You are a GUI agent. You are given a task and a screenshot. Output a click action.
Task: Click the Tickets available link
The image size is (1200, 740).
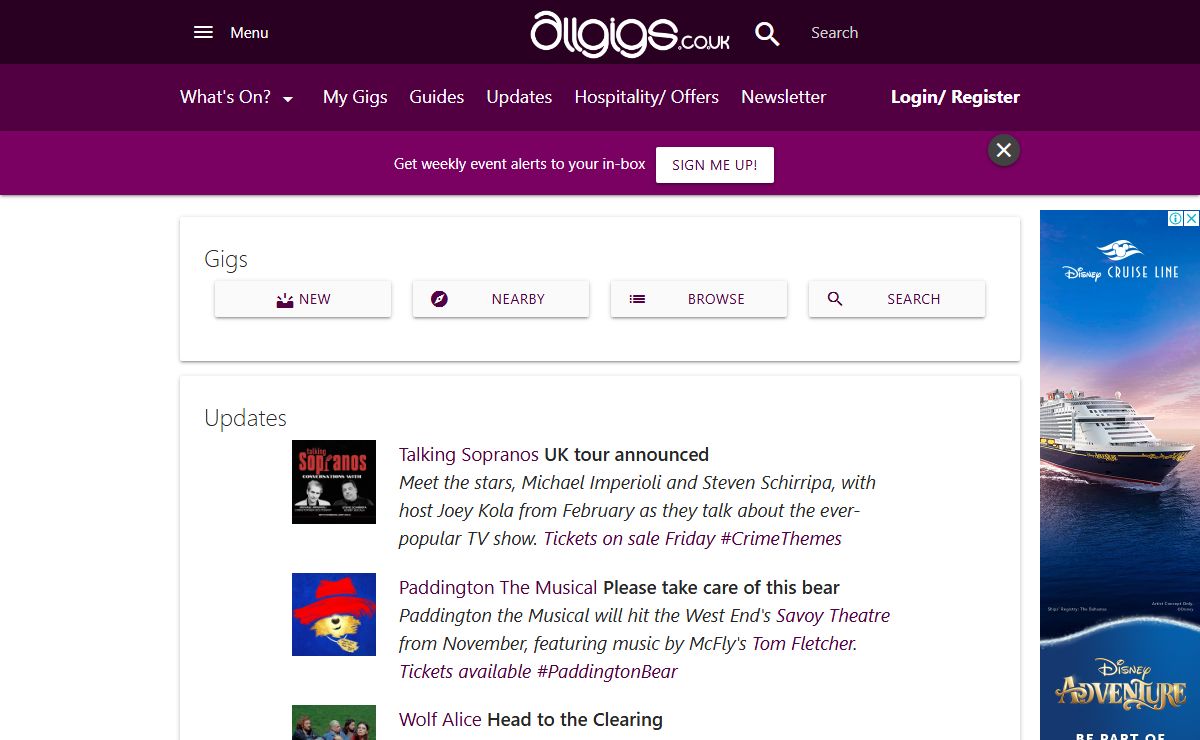pyautogui.click(x=465, y=672)
